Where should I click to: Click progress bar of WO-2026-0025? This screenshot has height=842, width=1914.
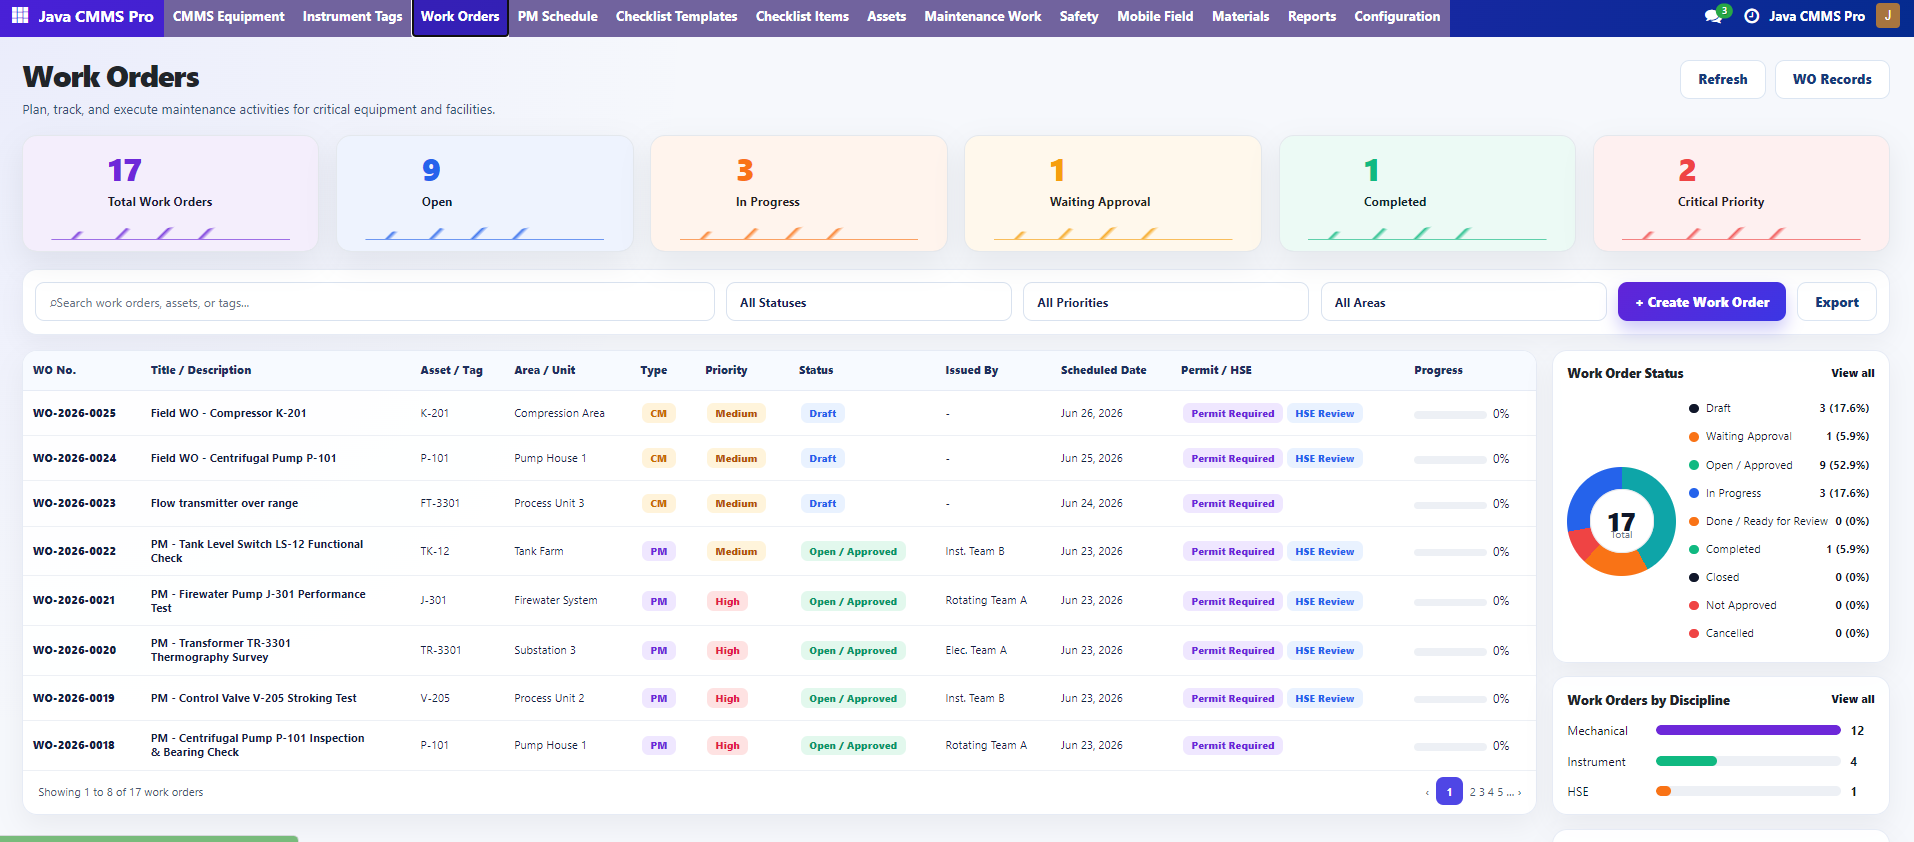coord(1450,414)
